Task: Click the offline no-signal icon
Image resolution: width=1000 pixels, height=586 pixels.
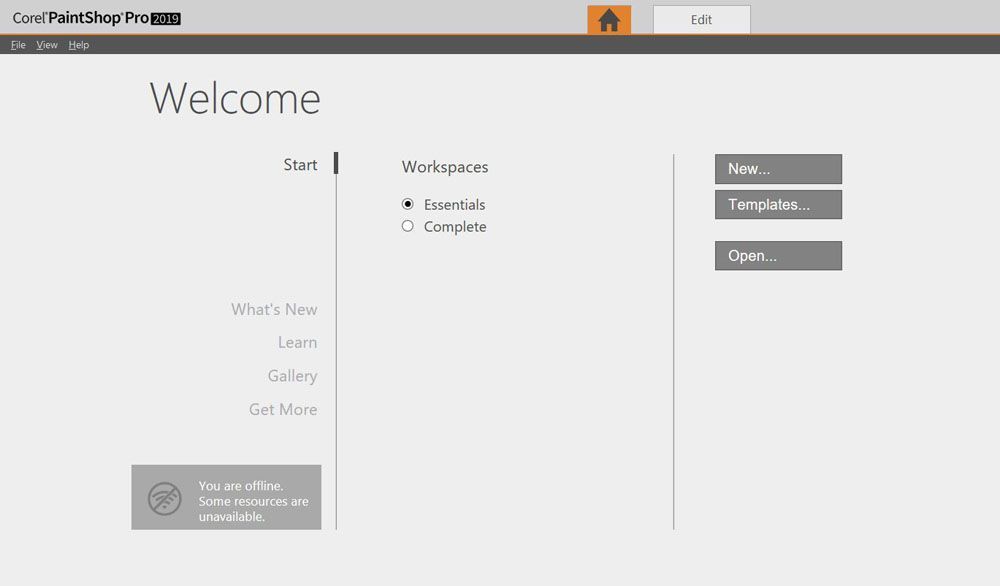Action: tap(165, 498)
